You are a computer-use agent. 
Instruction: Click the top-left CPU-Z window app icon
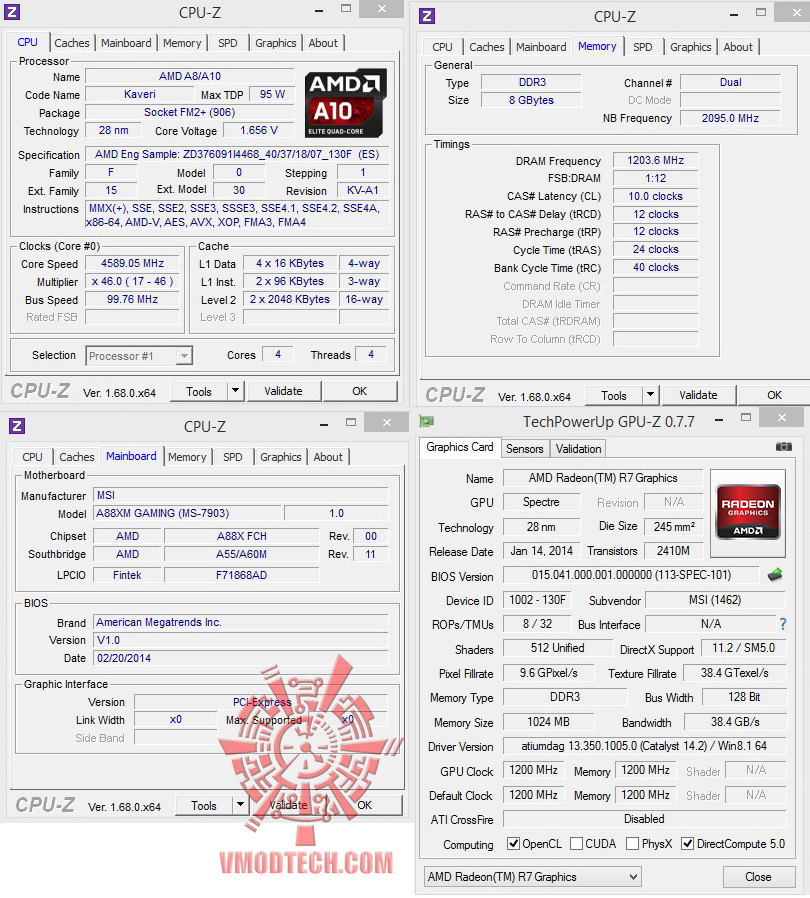point(11,11)
